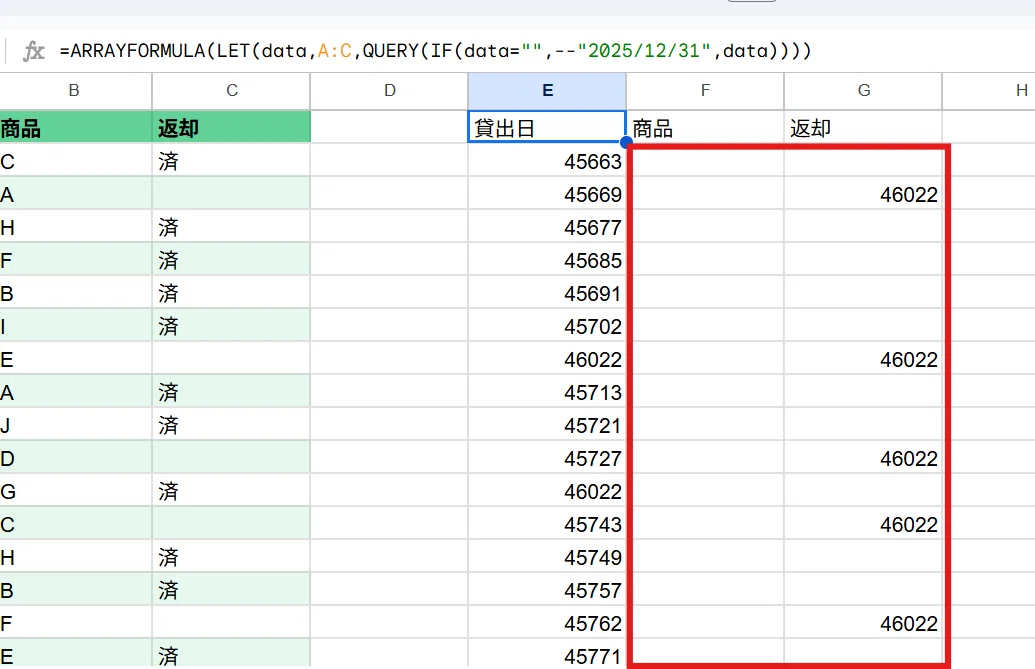Image resolution: width=1035 pixels, height=669 pixels.
Task: Select empty 返却 cell in product D row
Action: pyautogui.click(x=232, y=458)
